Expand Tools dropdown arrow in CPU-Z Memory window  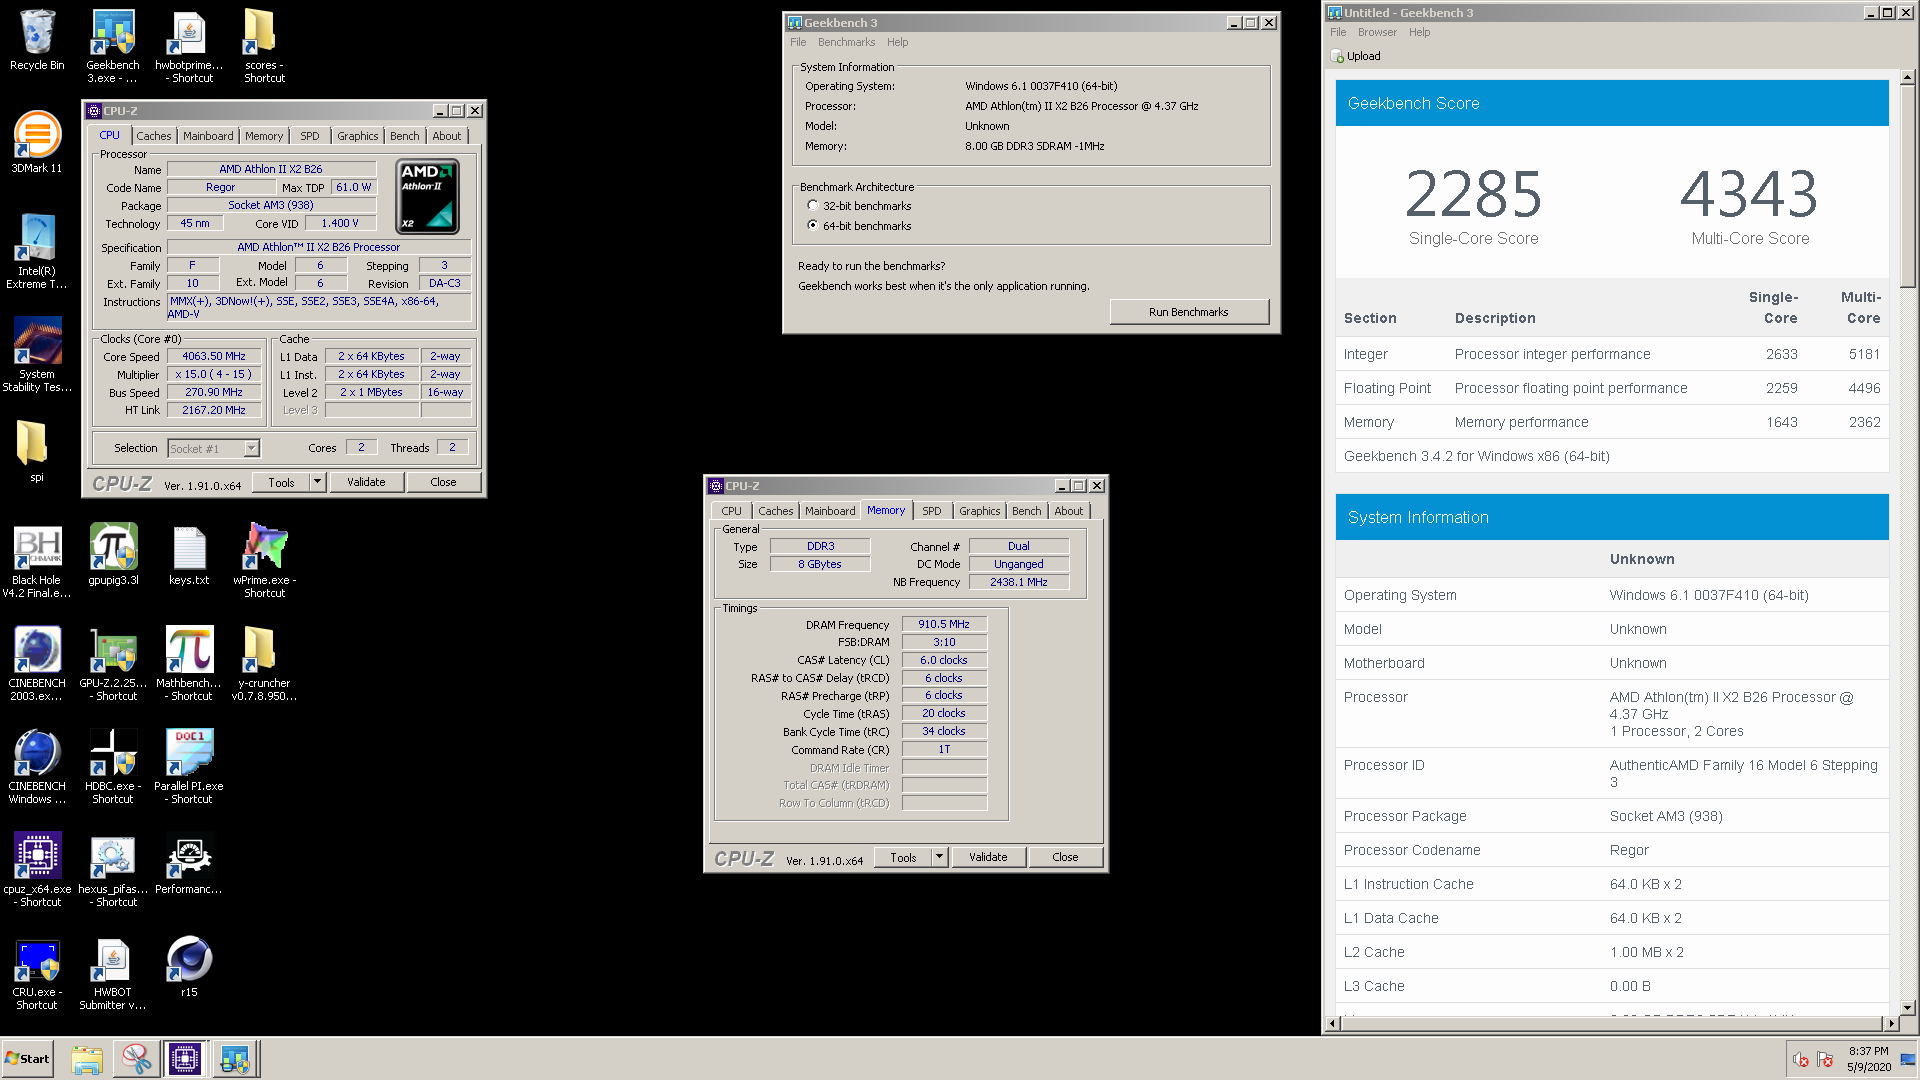(939, 858)
